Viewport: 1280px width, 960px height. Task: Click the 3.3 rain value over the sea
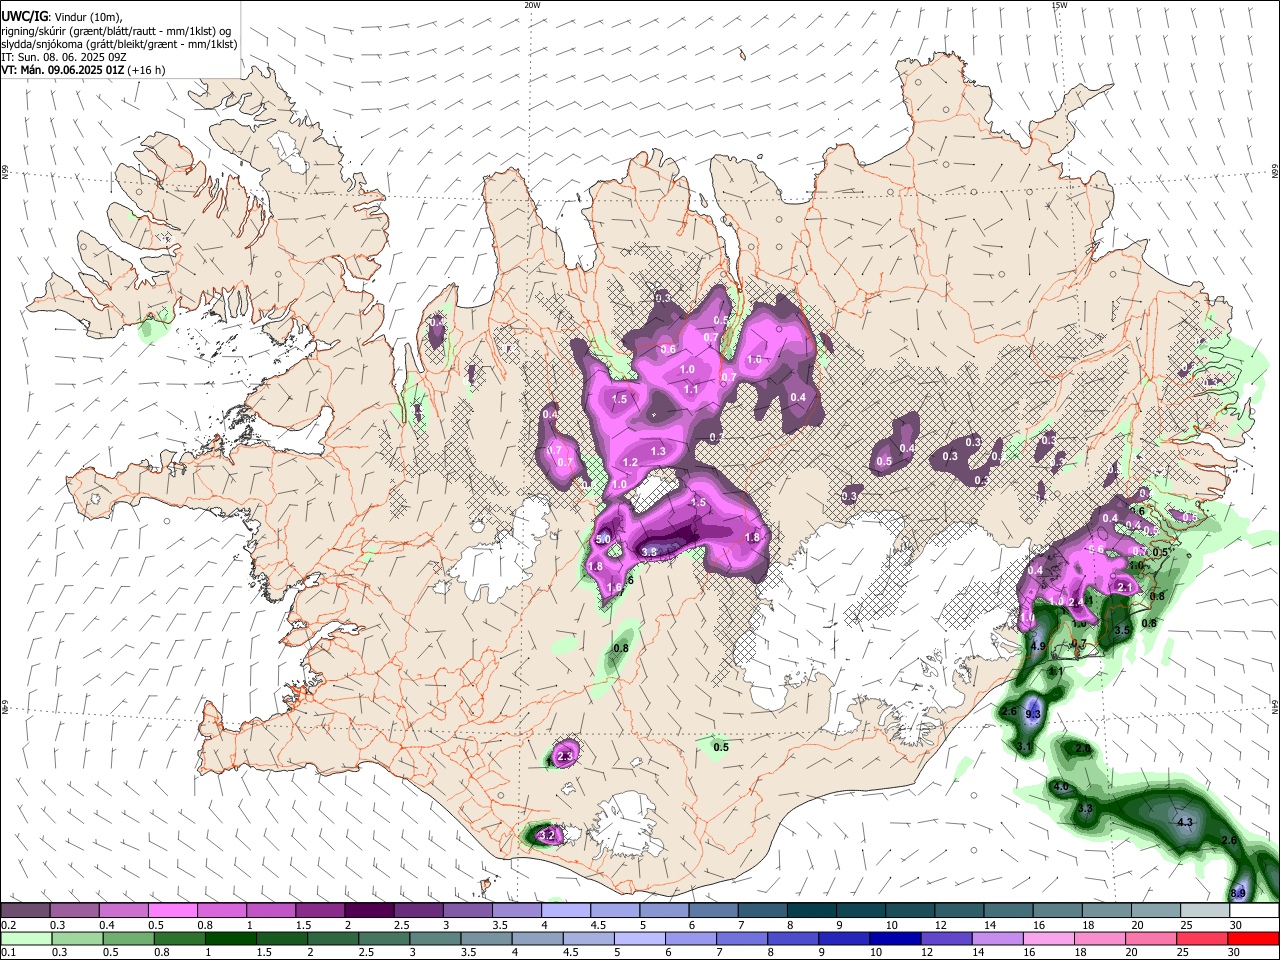[1086, 808]
